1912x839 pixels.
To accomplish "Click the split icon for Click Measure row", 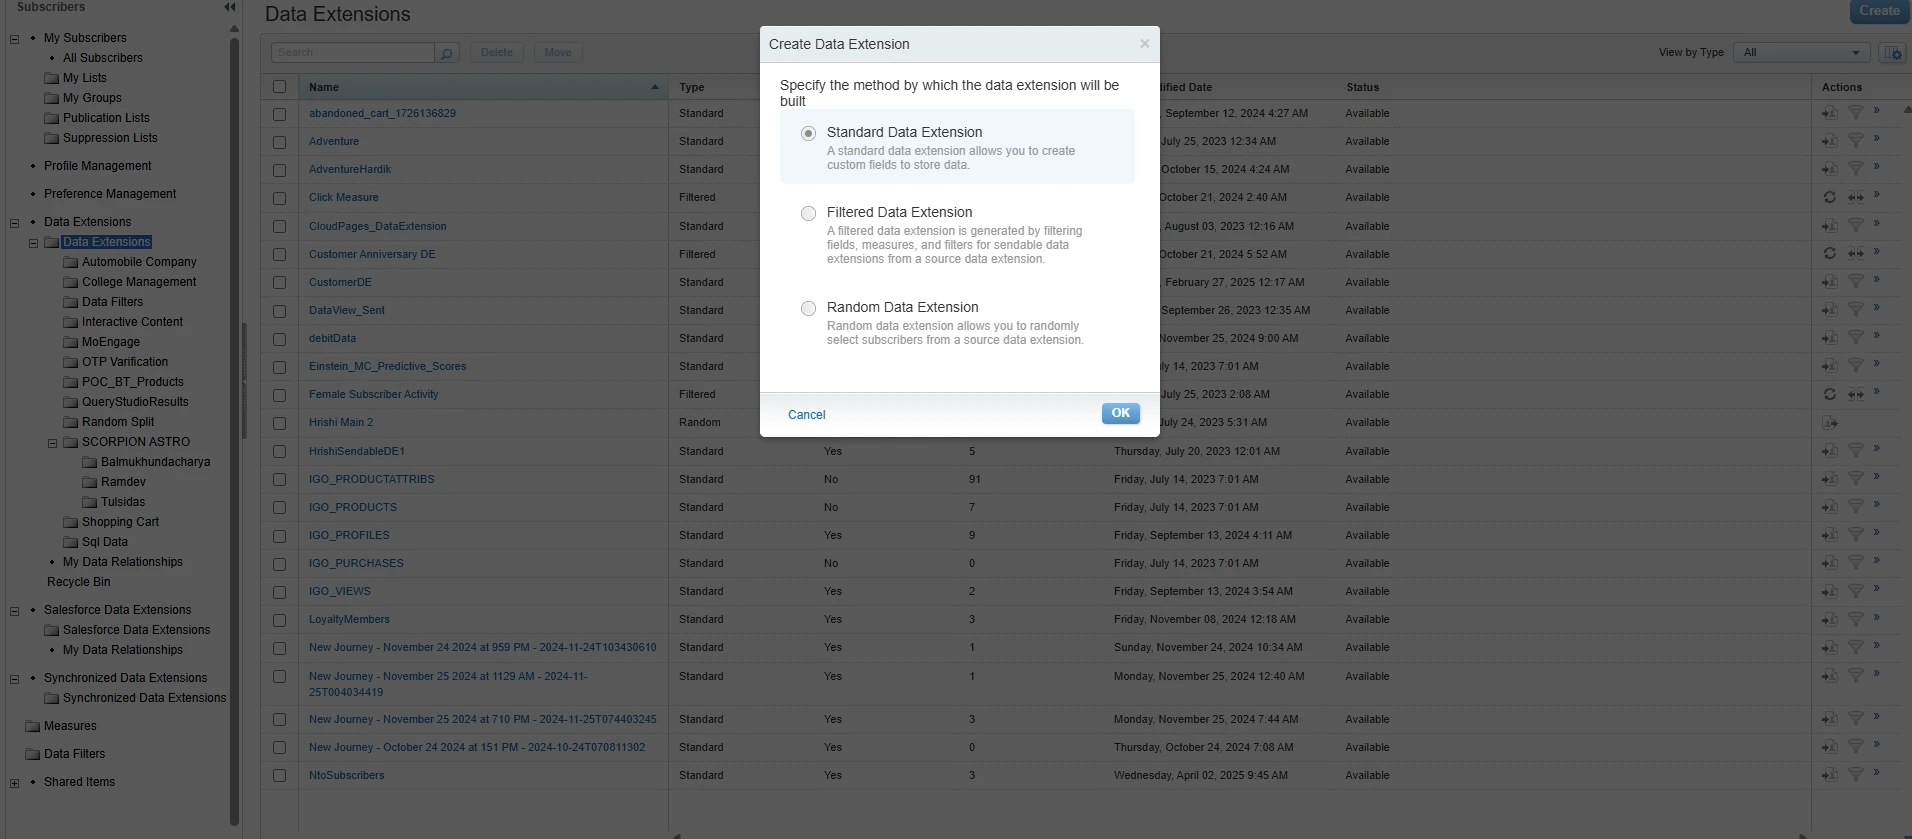I will pyautogui.click(x=1855, y=197).
